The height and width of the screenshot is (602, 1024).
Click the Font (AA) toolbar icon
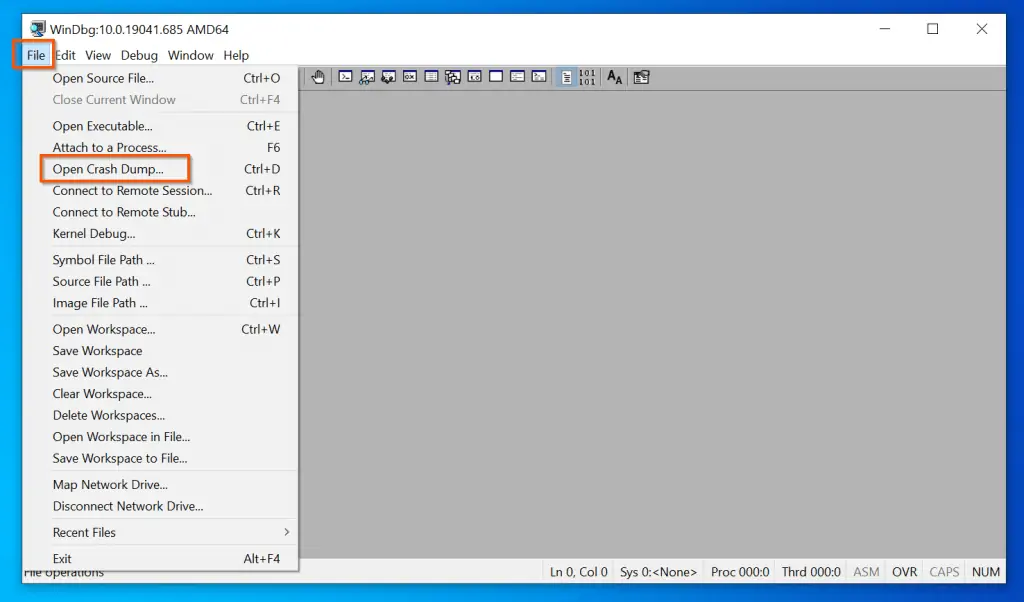(615, 77)
